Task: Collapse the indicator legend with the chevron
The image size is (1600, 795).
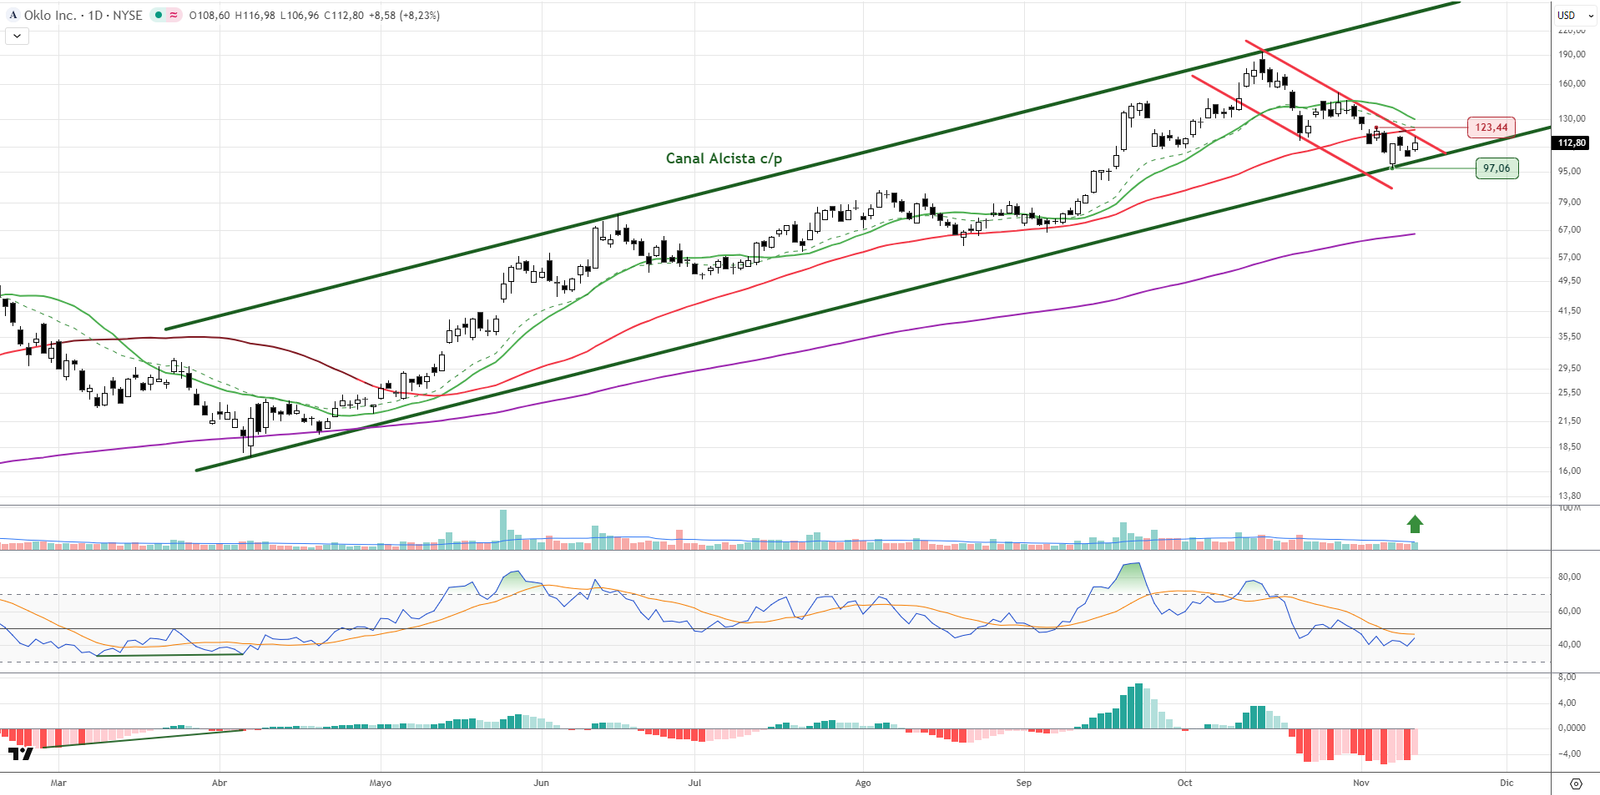Action: pos(17,36)
